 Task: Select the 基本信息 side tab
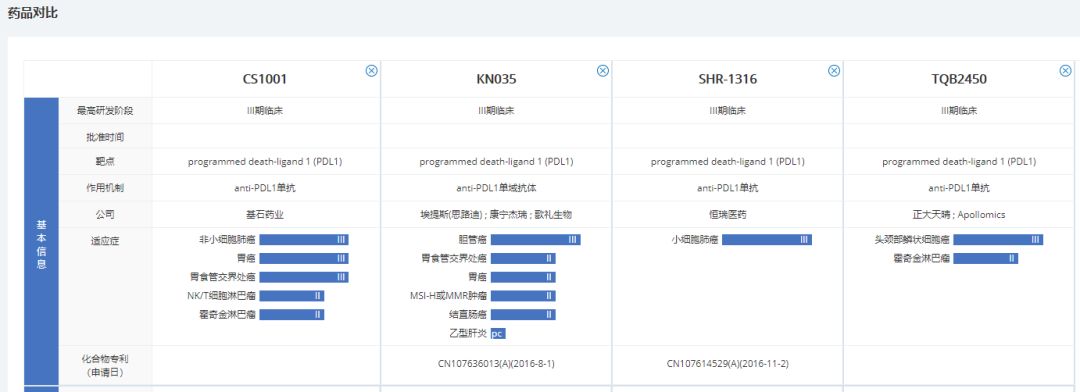tap(41, 244)
